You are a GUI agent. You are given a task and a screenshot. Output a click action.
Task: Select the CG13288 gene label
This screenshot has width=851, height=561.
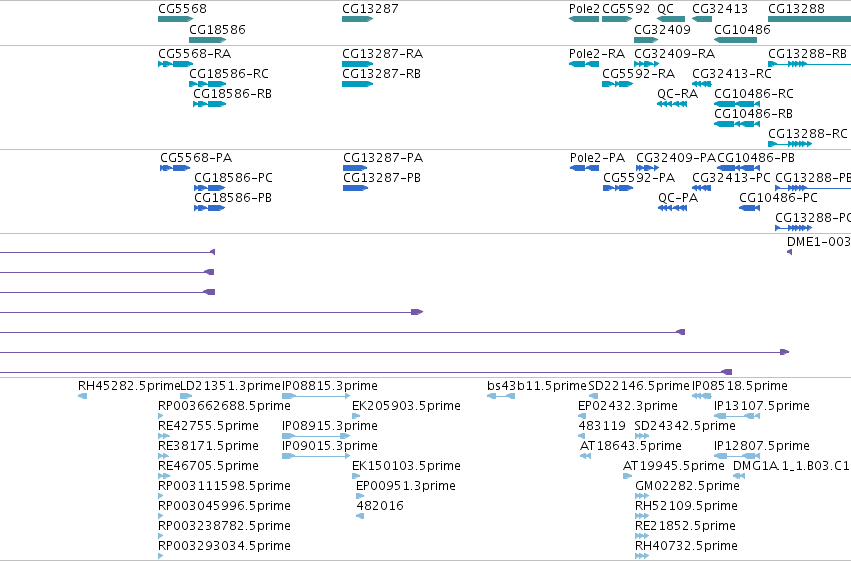[x=797, y=9]
